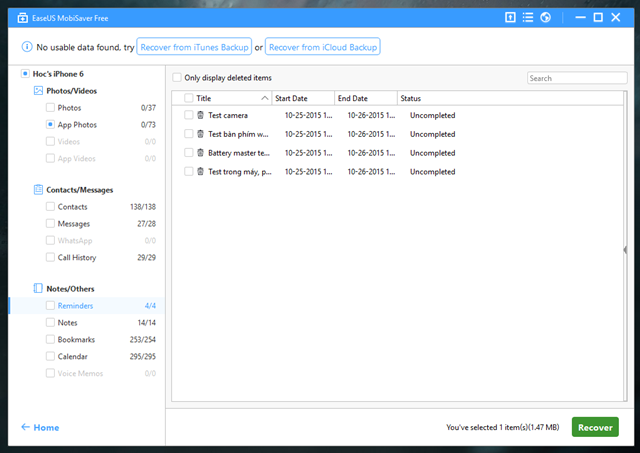Image resolution: width=640 pixels, height=453 pixels.
Task: Open the App Photos category
Action: (77, 124)
